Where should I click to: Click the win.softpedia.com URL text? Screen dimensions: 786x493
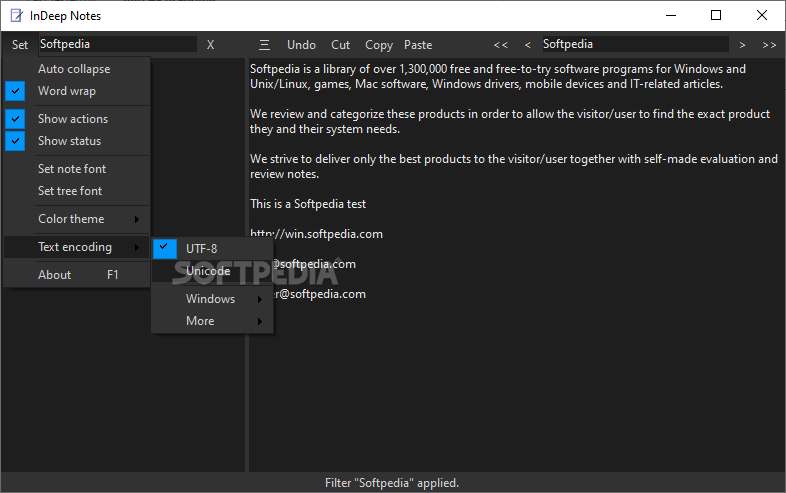316,234
